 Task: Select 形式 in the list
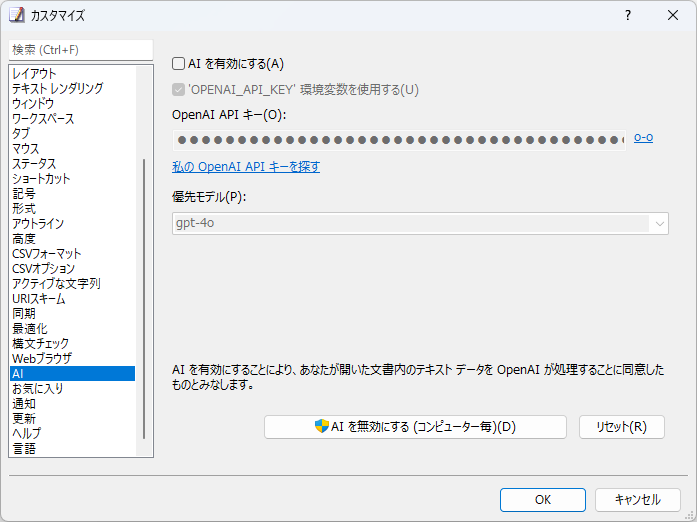coord(72,209)
